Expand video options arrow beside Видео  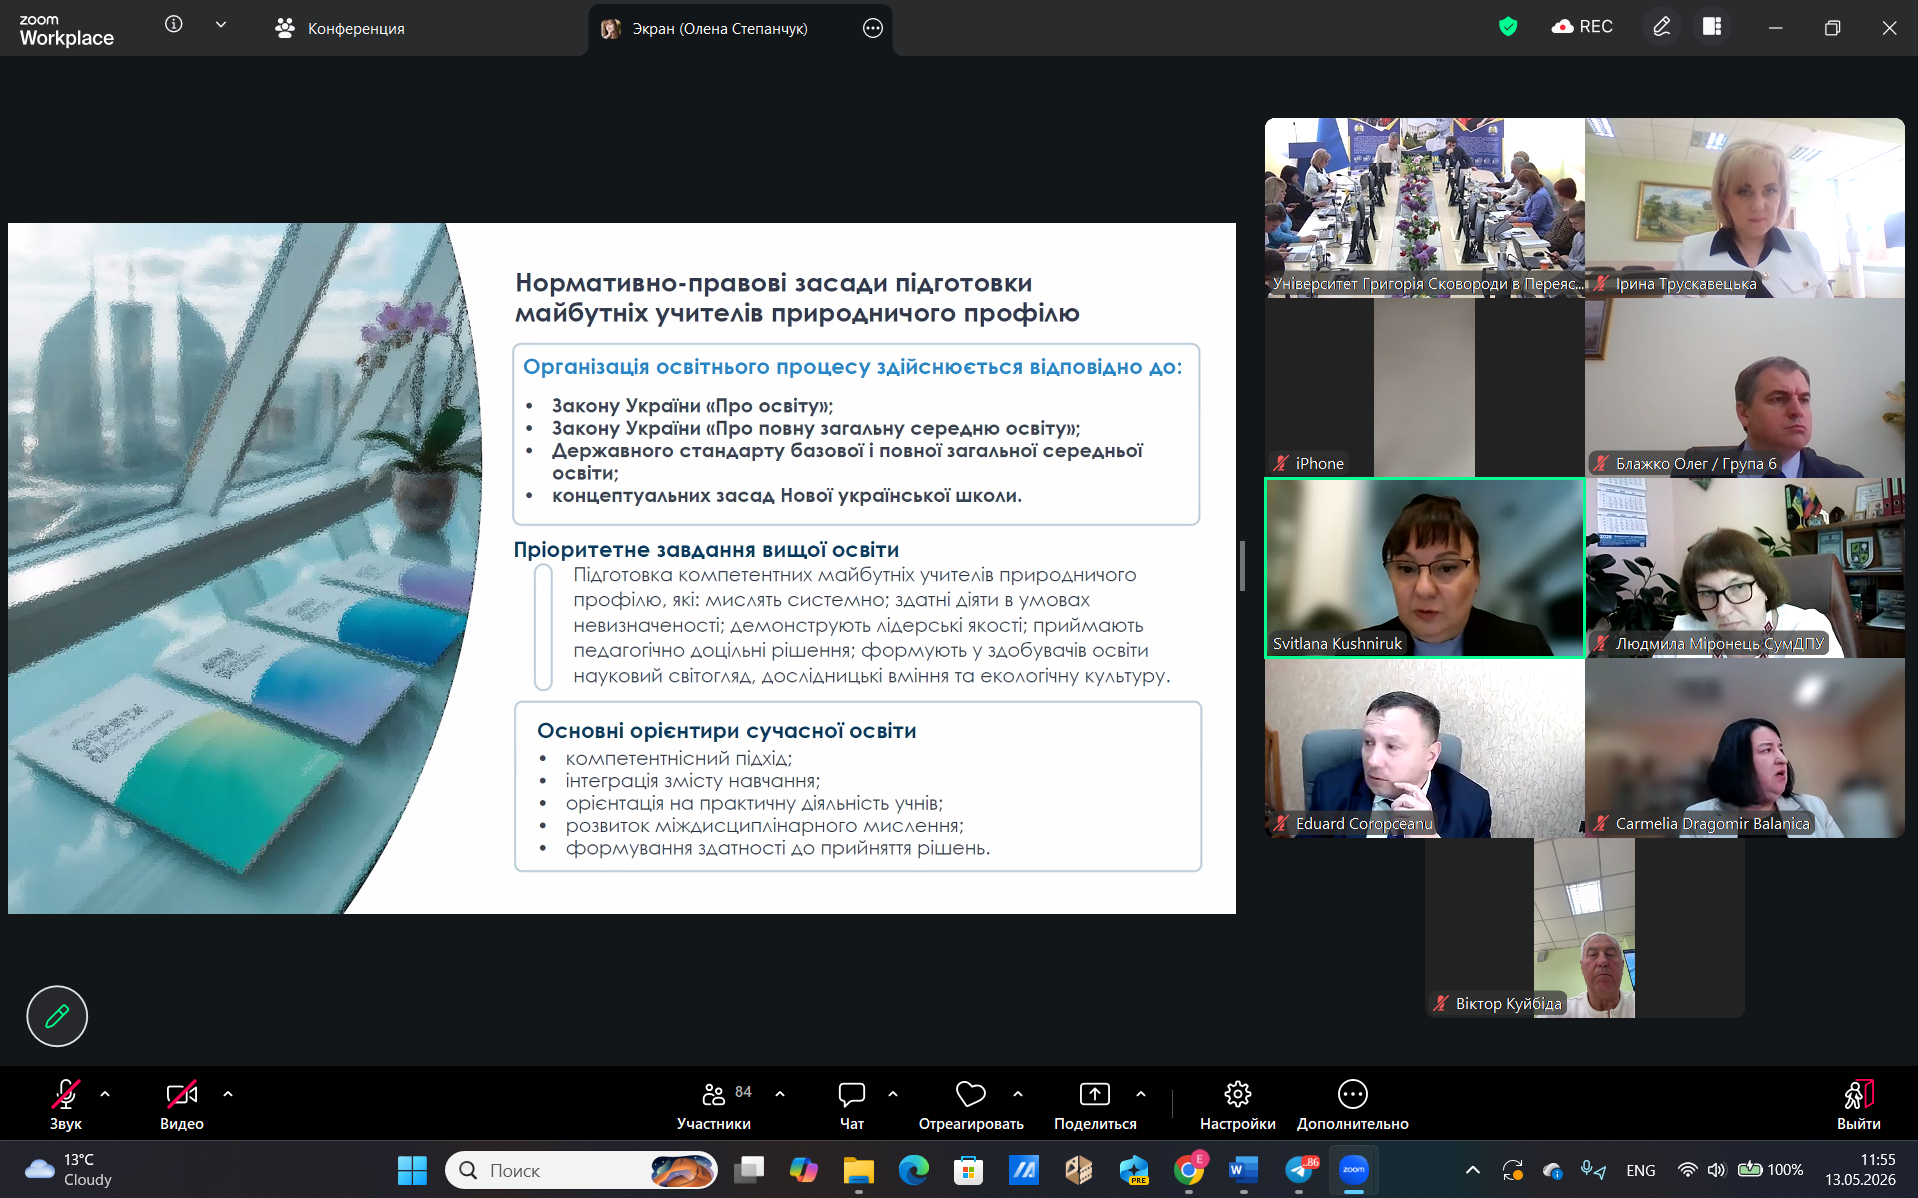click(228, 1094)
